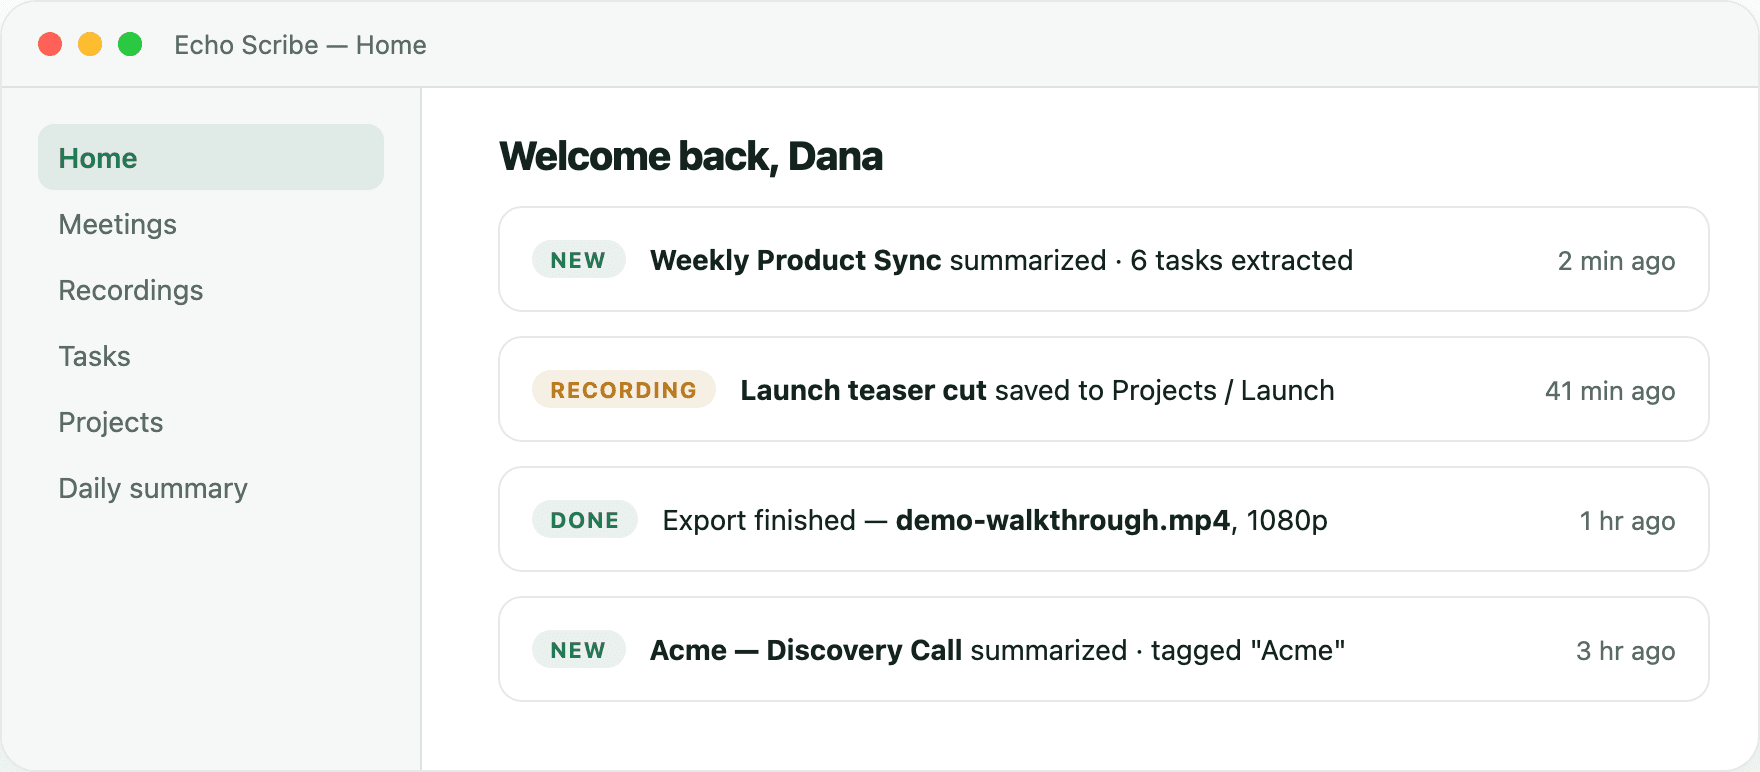Click the RECORDING badge
This screenshot has height=772, width=1760.
(x=623, y=390)
